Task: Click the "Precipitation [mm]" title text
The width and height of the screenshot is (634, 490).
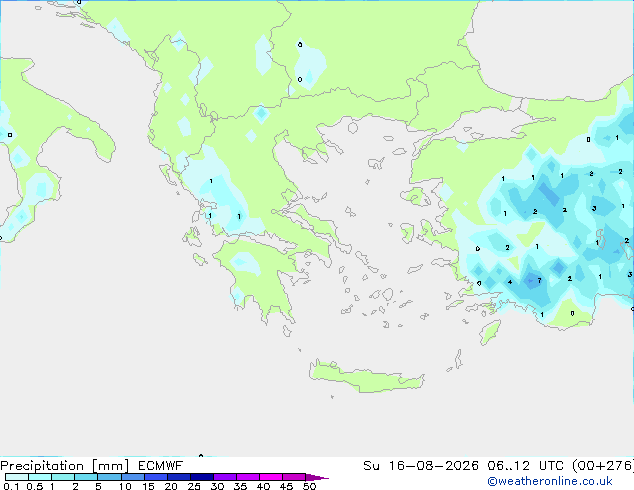Action: point(65,466)
